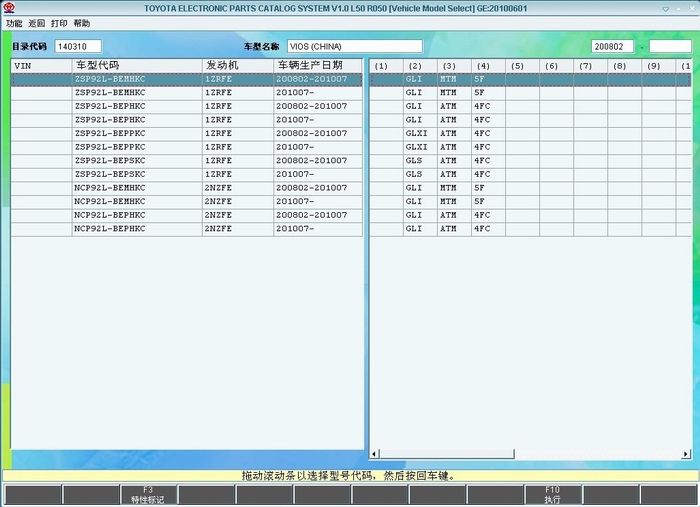Click the 目录代码 field showing 140310
The width and height of the screenshot is (700, 507).
[x=78, y=46]
